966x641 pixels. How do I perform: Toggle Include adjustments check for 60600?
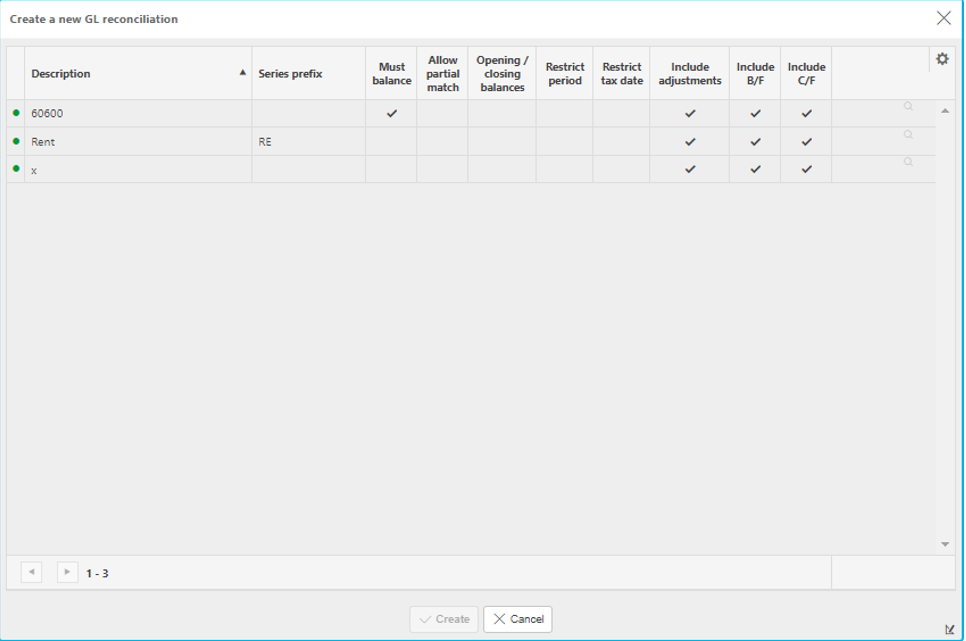[690, 113]
